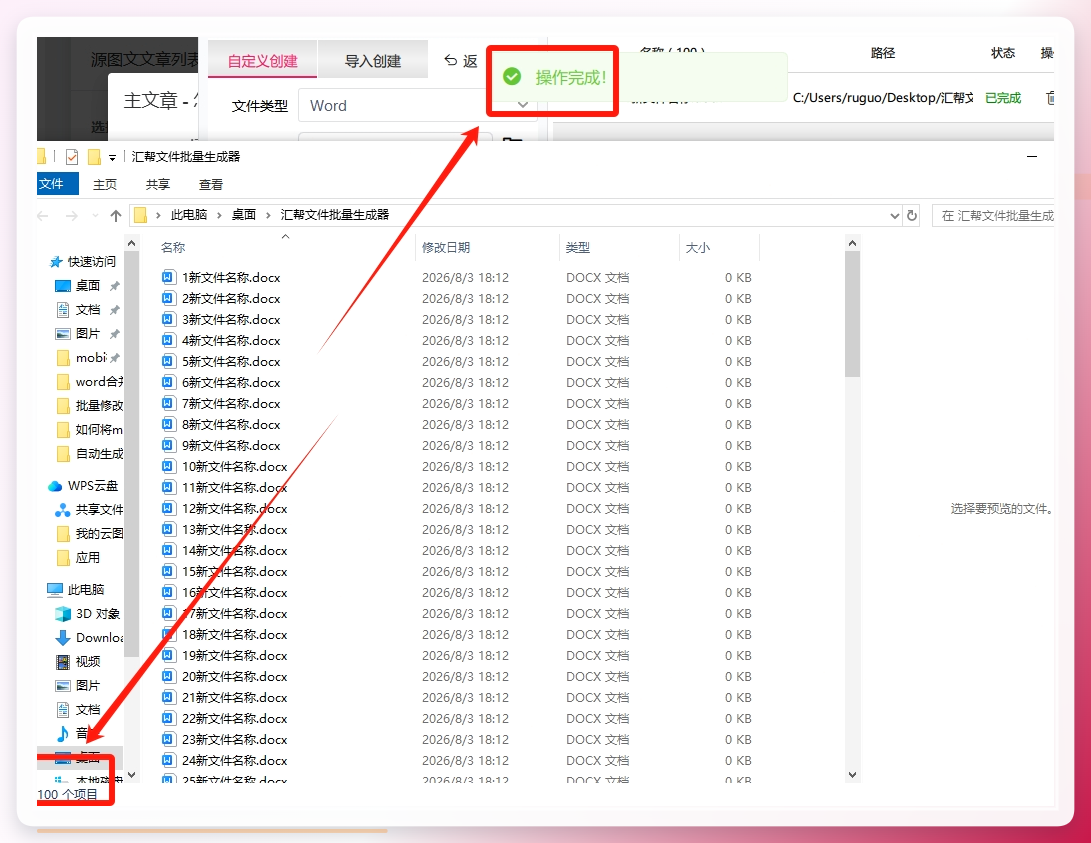Select file 5新文件名称.docx
This screenshot has height=843, width=1091.
click(231, 362)
